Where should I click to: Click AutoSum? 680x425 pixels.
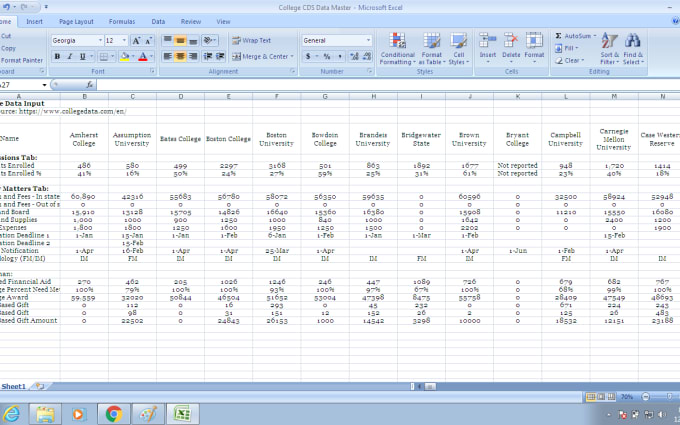[x=575, y=36]
